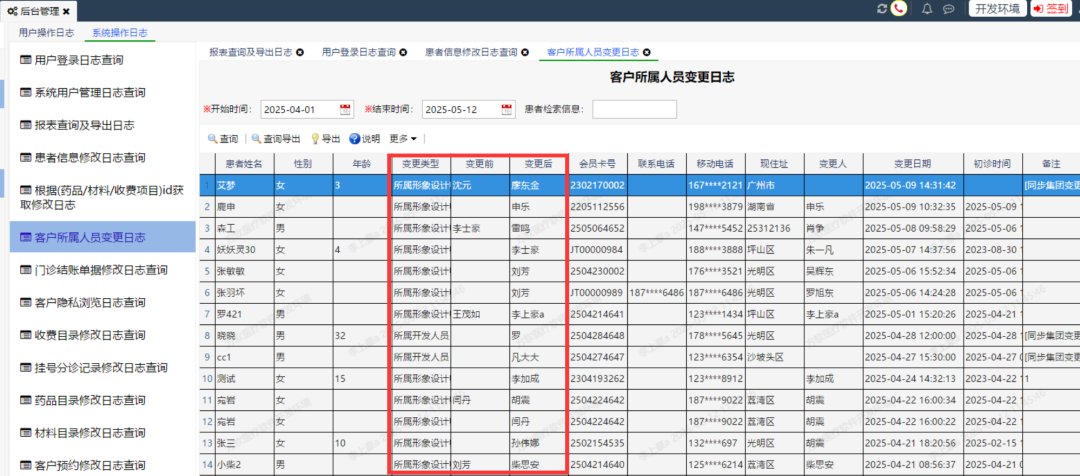Open calendar picker for 结束时间
This screenshot has height=476, width=1080.
[x=507, y=109]
